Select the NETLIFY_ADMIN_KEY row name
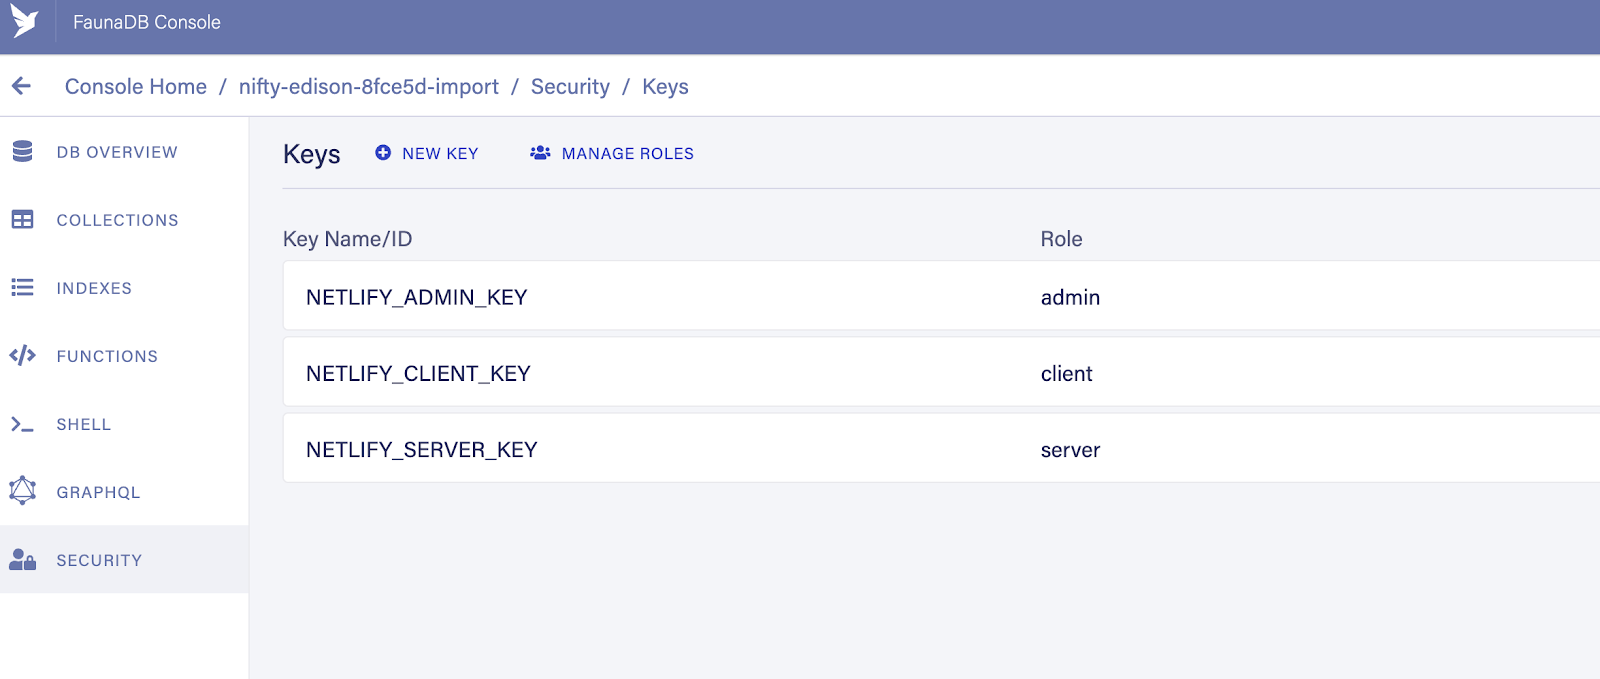Image resolution: width=1600 pixels, height=679 pixels. [x=416, y=297]
